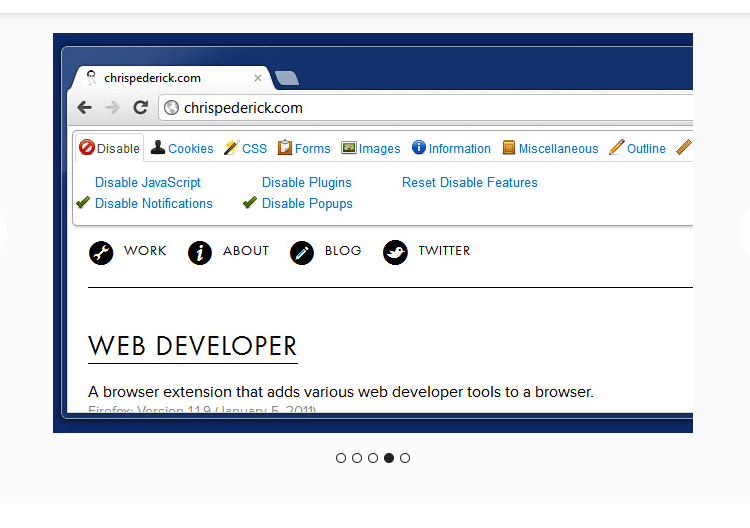Open the TWITTER link
Viewport: 750px width, 528px height.
coord(444,251)
